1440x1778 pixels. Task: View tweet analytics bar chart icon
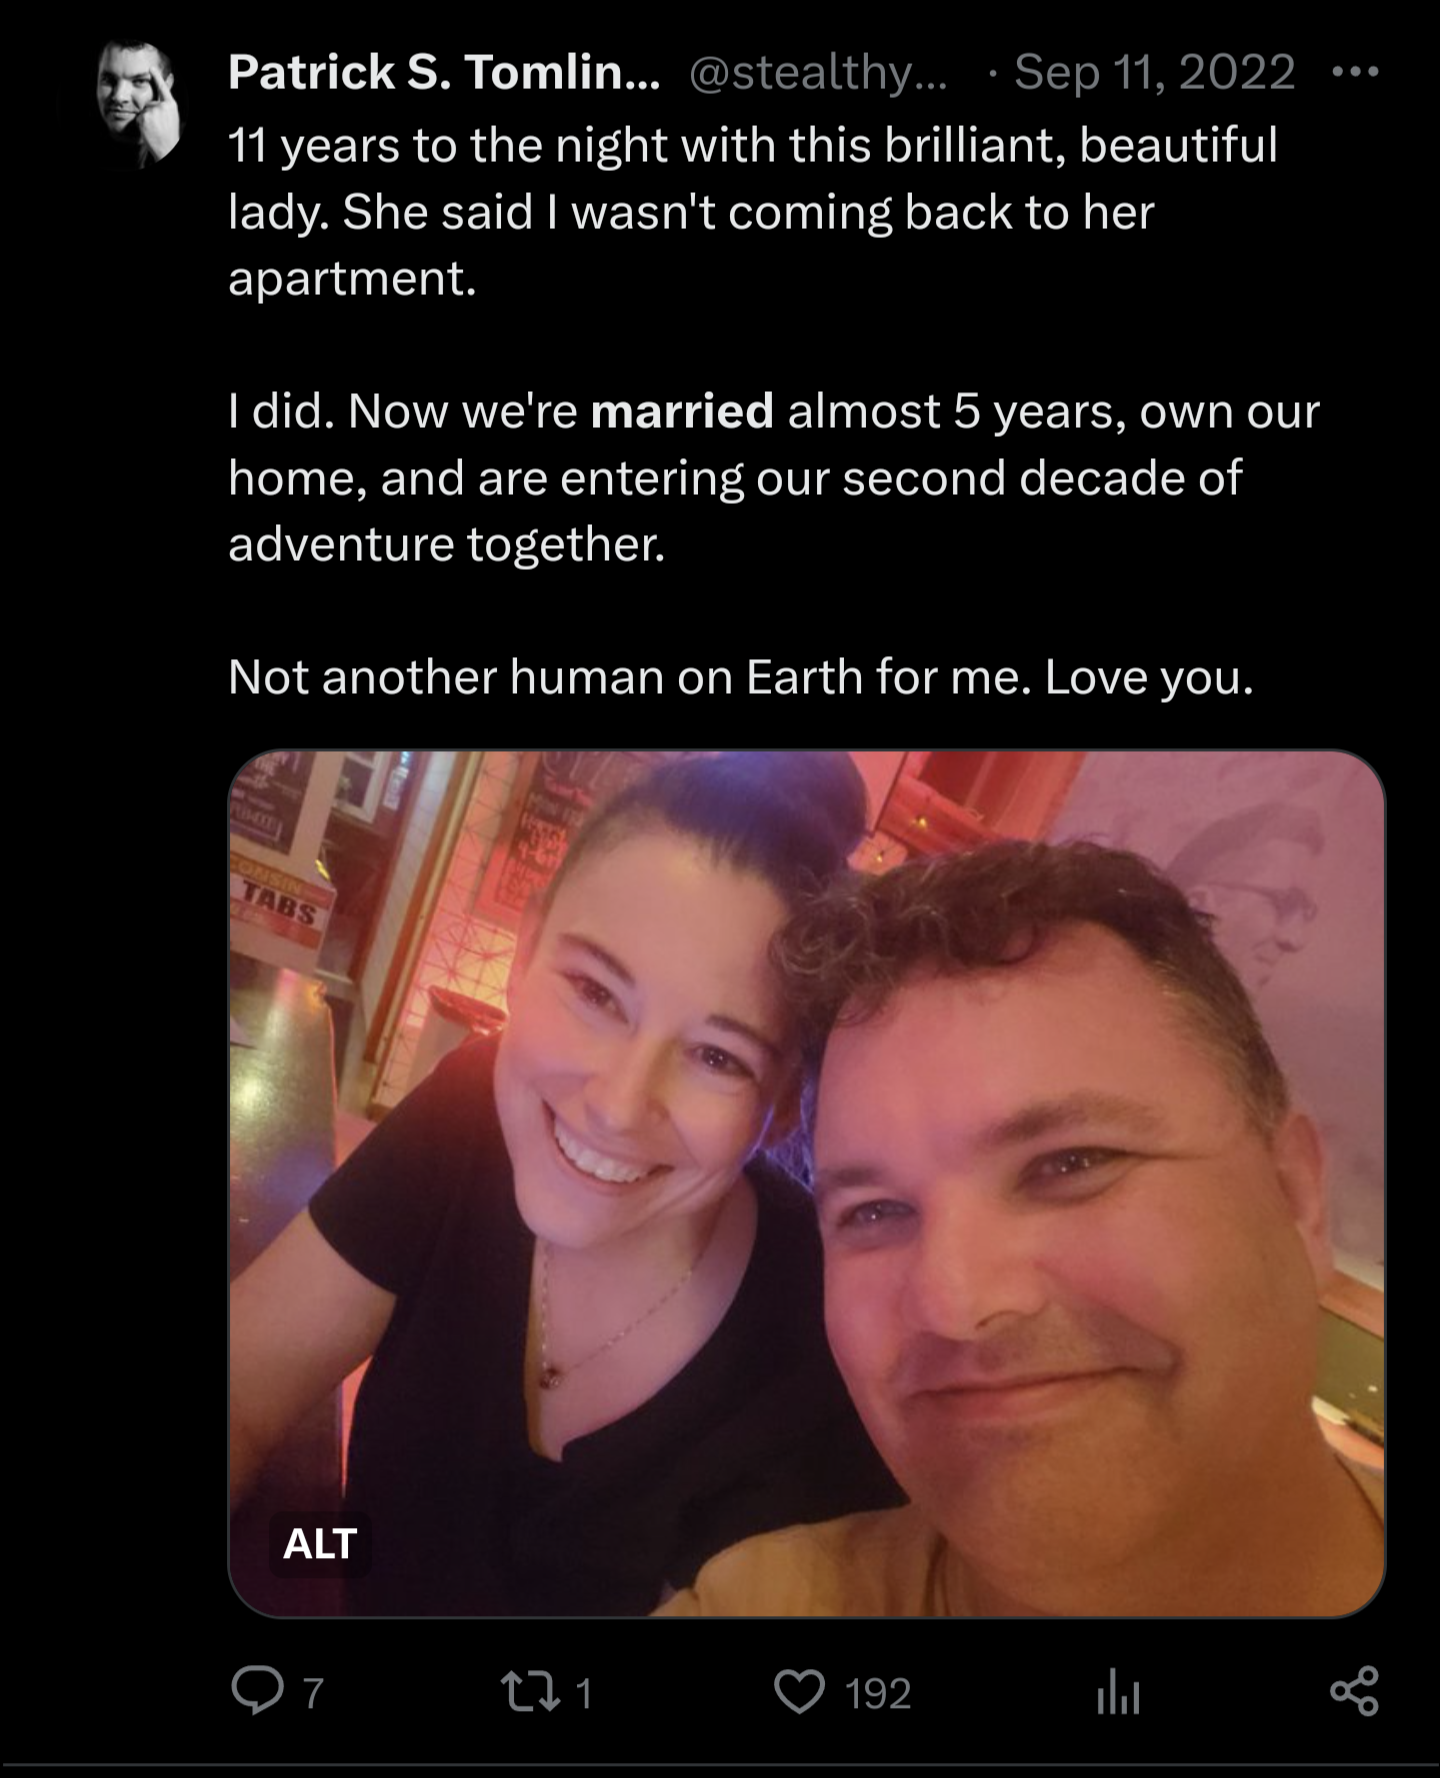[x=1117, y=1694]
